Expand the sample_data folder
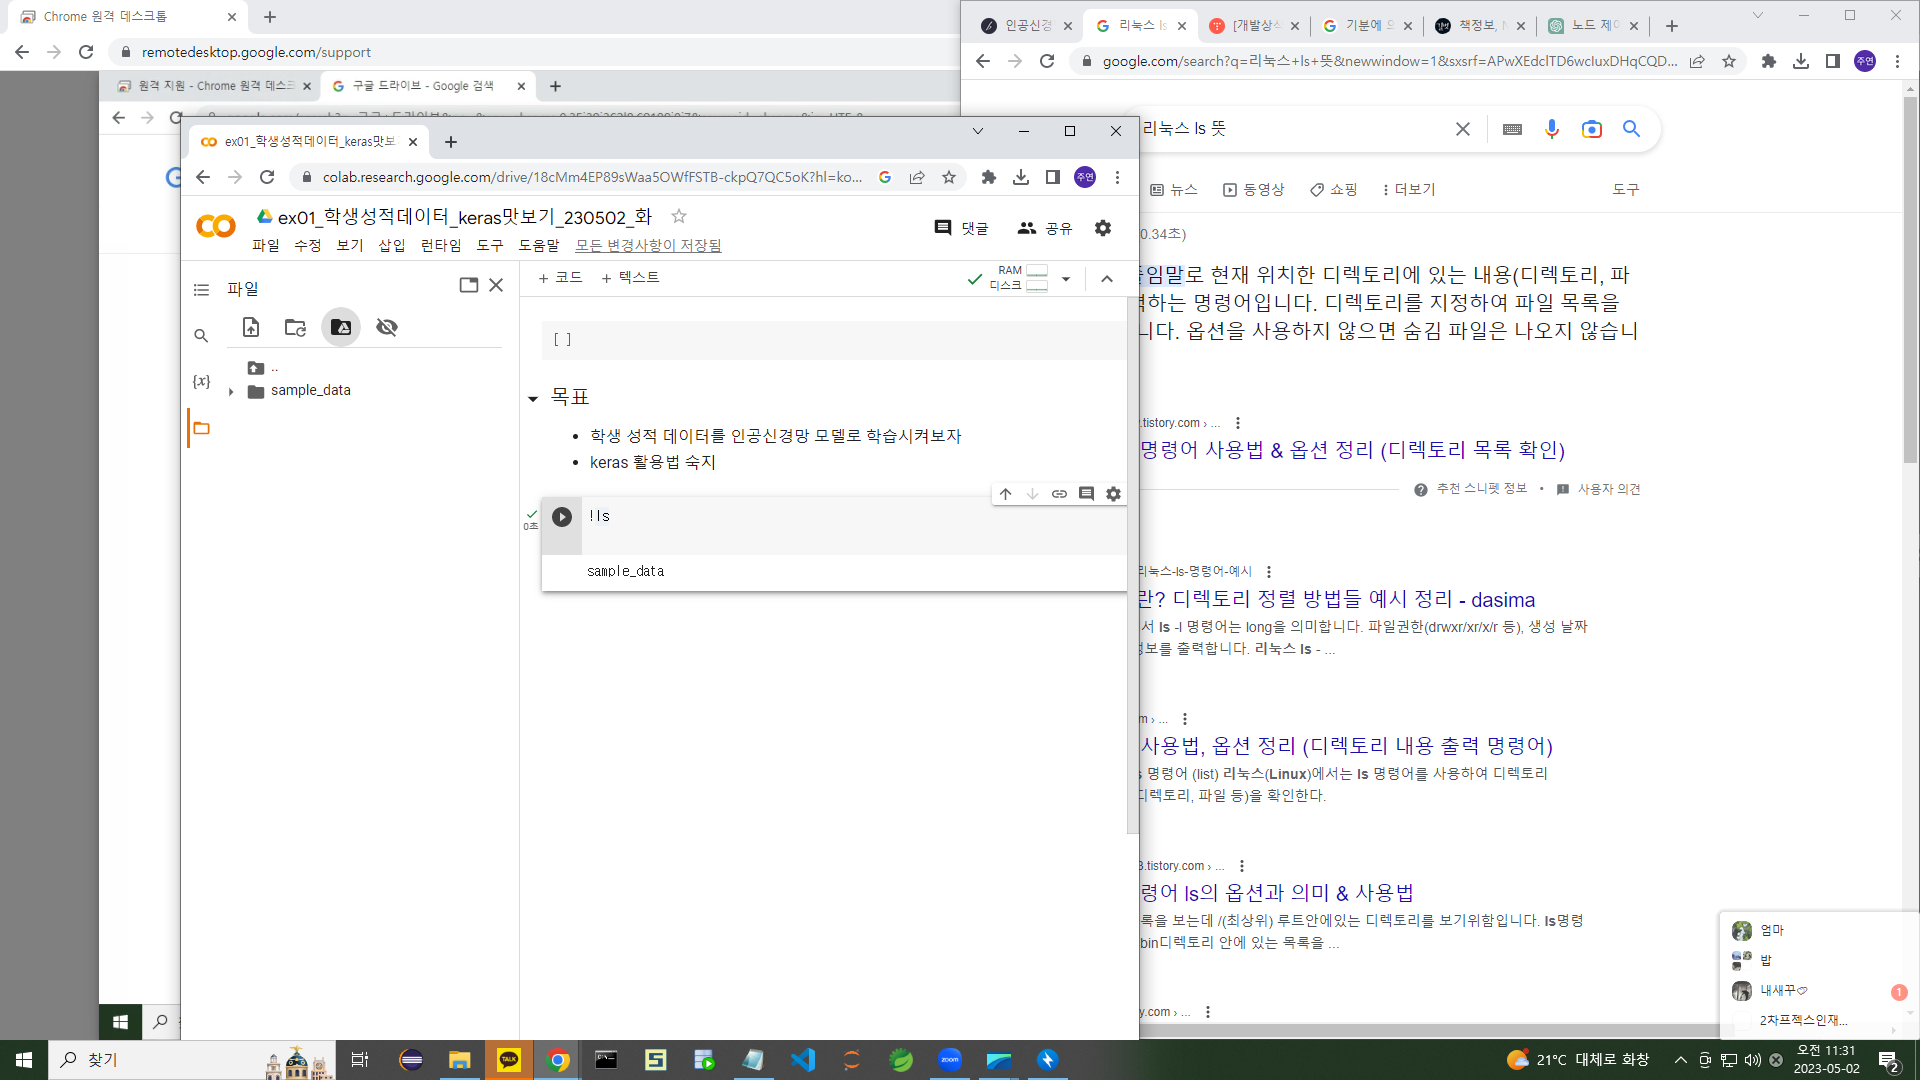1920x1080 pixels. coord(231,392)
